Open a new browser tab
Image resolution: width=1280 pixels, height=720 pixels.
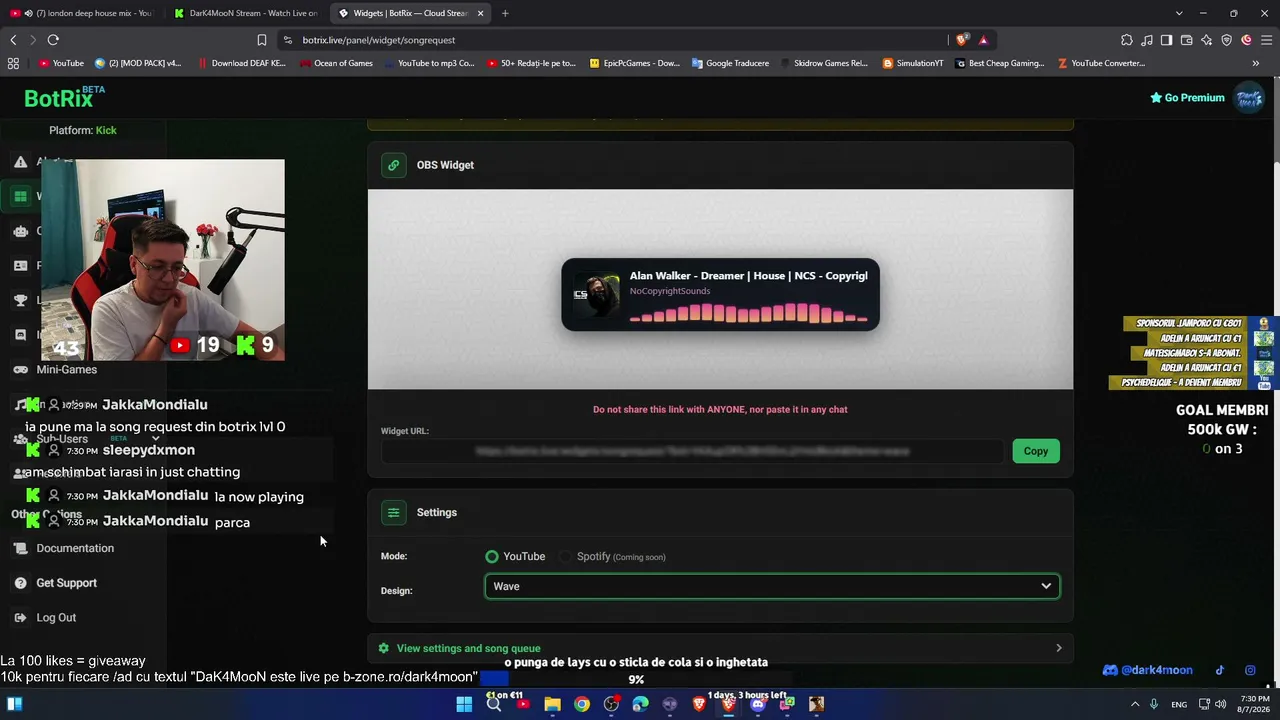click(505, 13)
